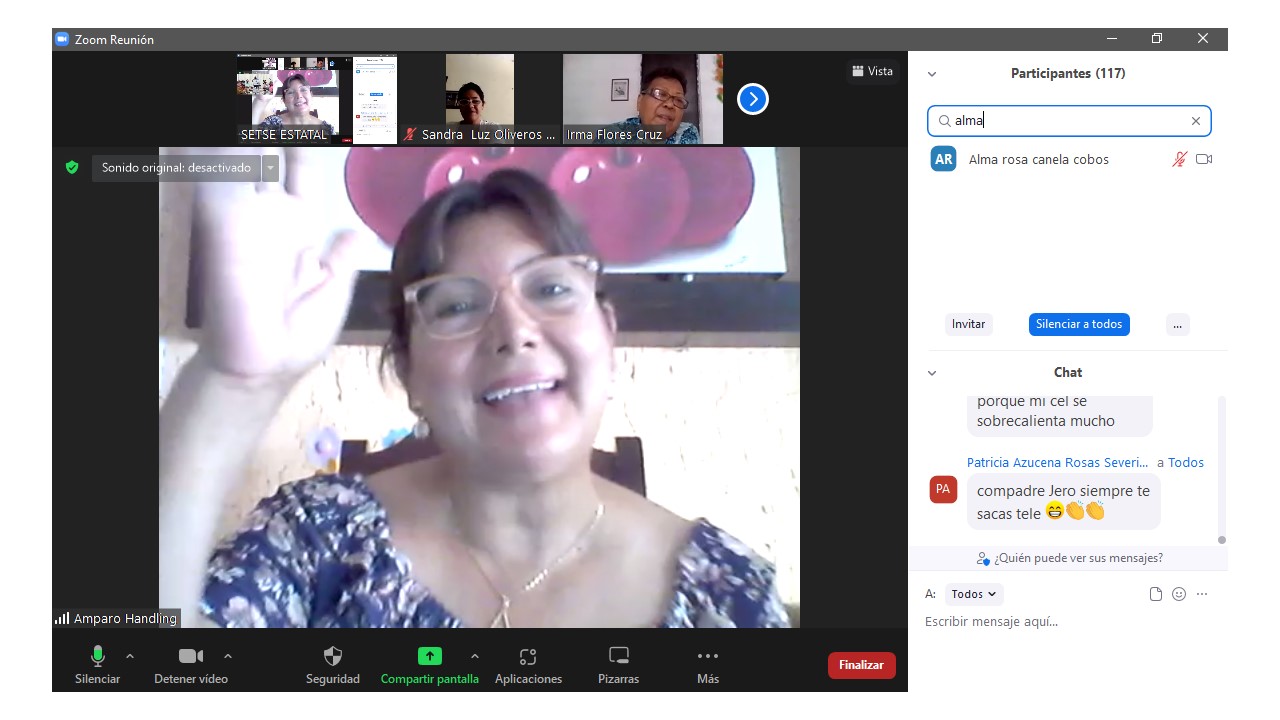Open the Todos chat recipient dropdown
The height and width of the screenshot is (720, 1280).
(973, 594)
